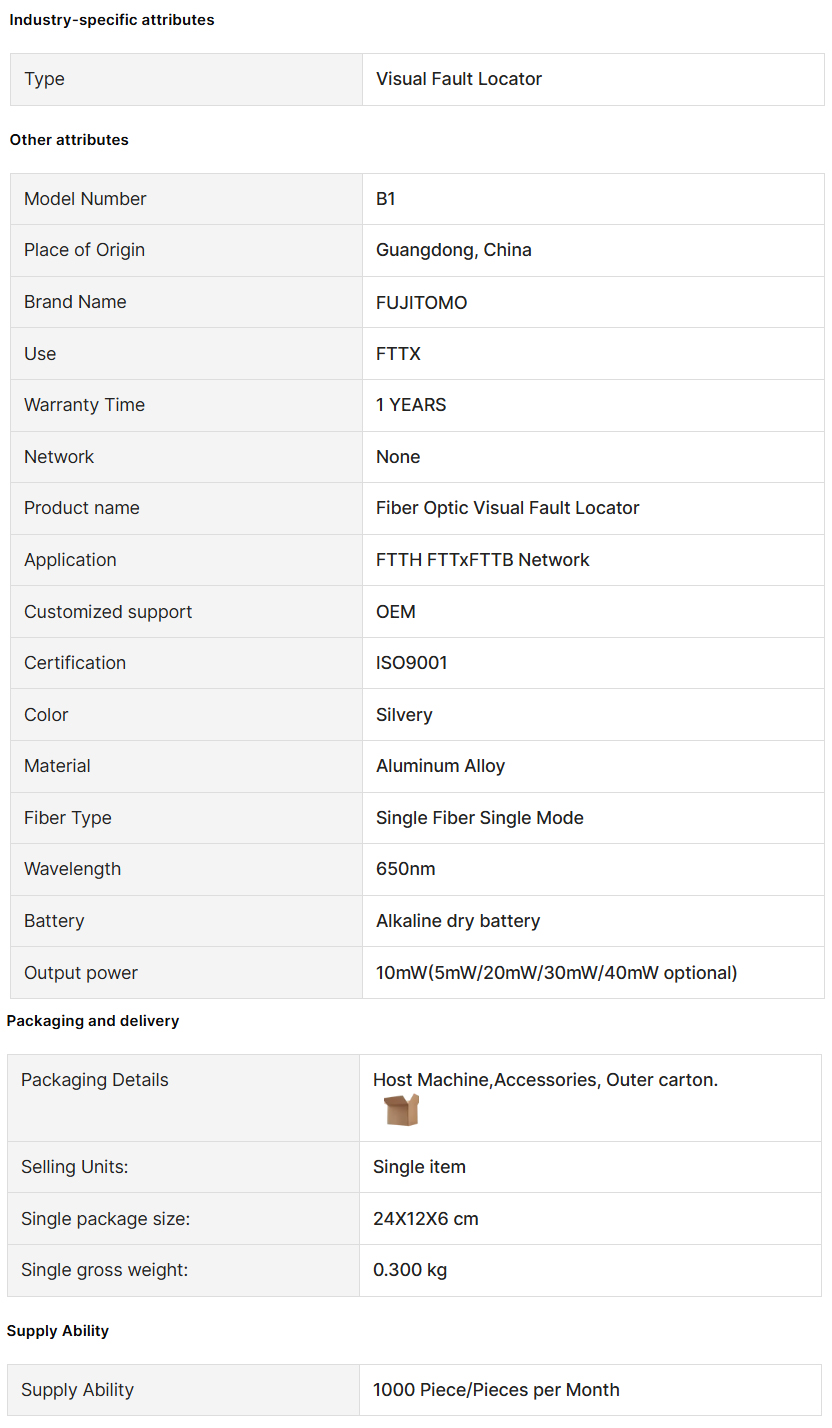Click the cardboard box packaging icon
The height and width of the screenshot is (1428, 832).
click(x=401, y=1109)
